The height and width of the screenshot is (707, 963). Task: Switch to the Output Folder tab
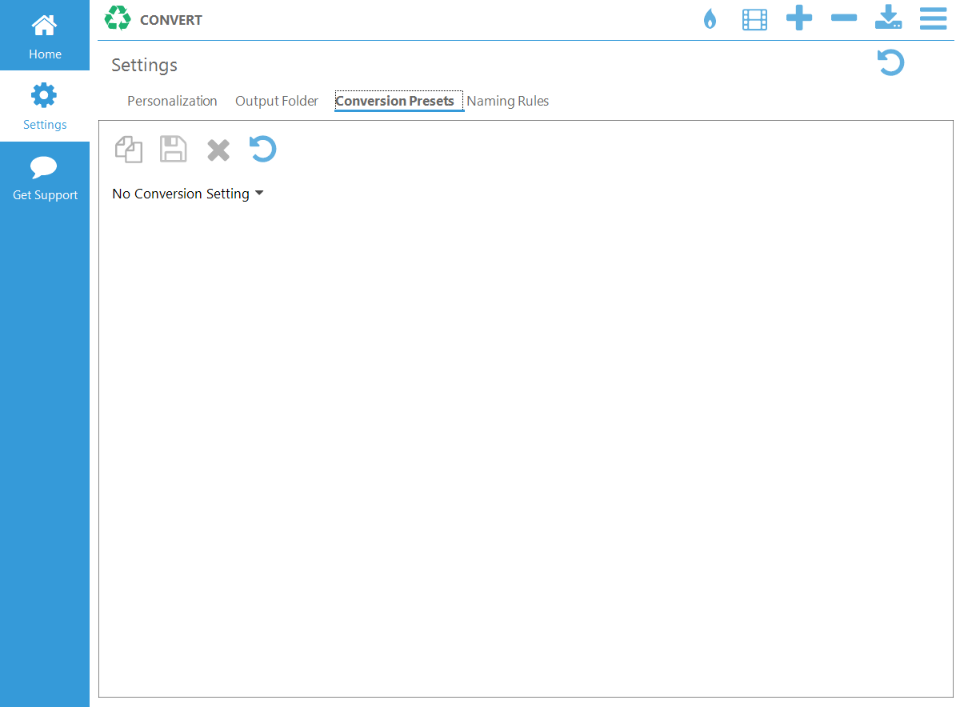tap(276, 101)
